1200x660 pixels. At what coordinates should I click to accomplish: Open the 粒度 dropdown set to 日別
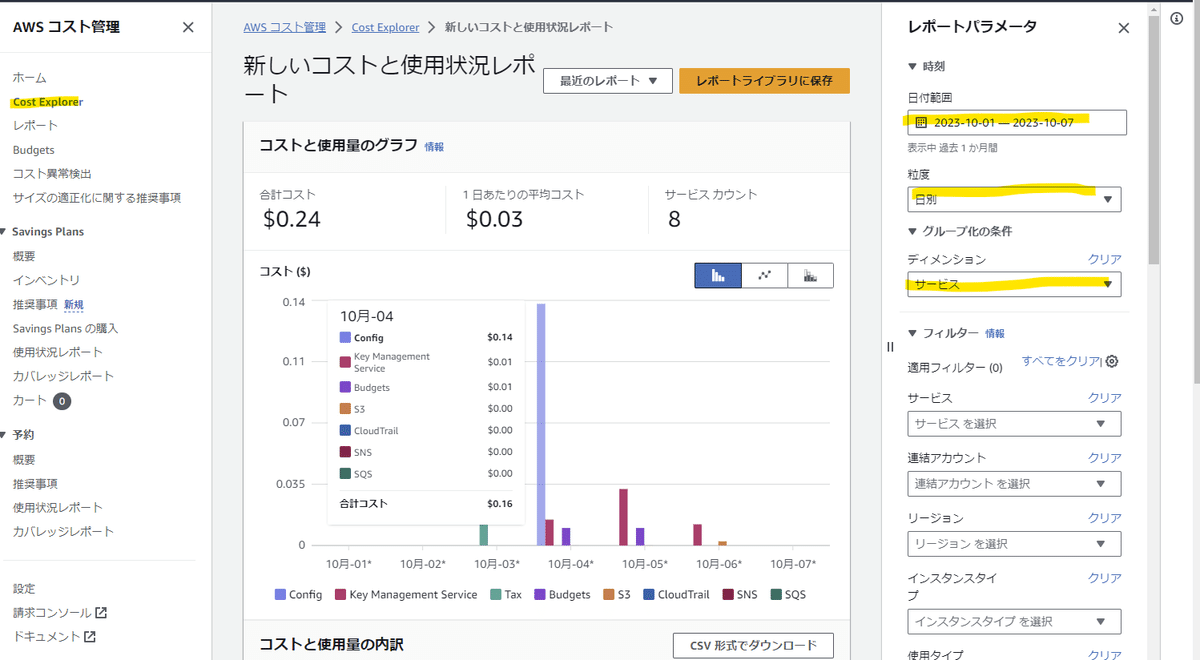tap(1014, 199)
